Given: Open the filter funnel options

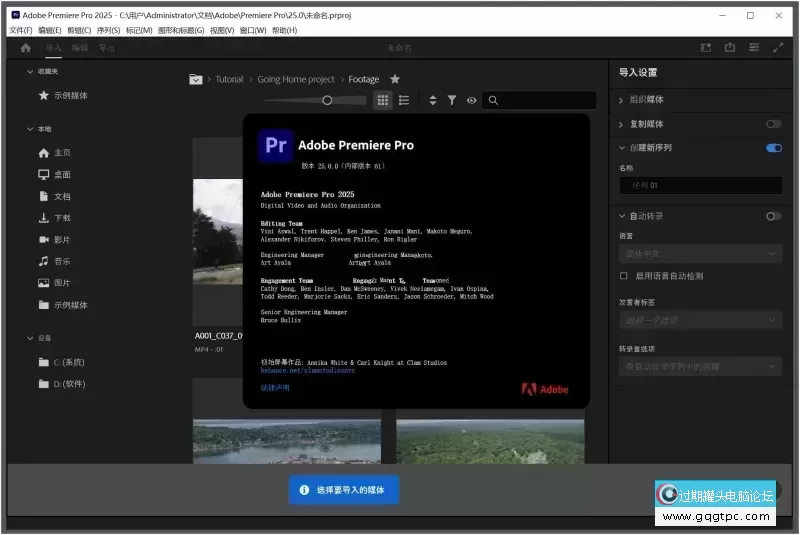Looking at the screenshot, I should click(x=452, y=100).
